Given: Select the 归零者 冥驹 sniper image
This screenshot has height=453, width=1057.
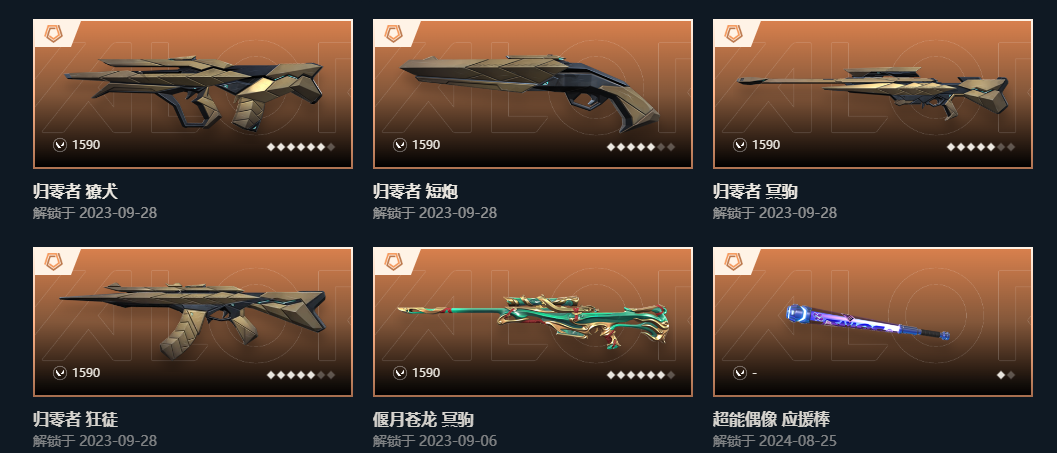Looking at the screenshot, I should click(874, 93).
